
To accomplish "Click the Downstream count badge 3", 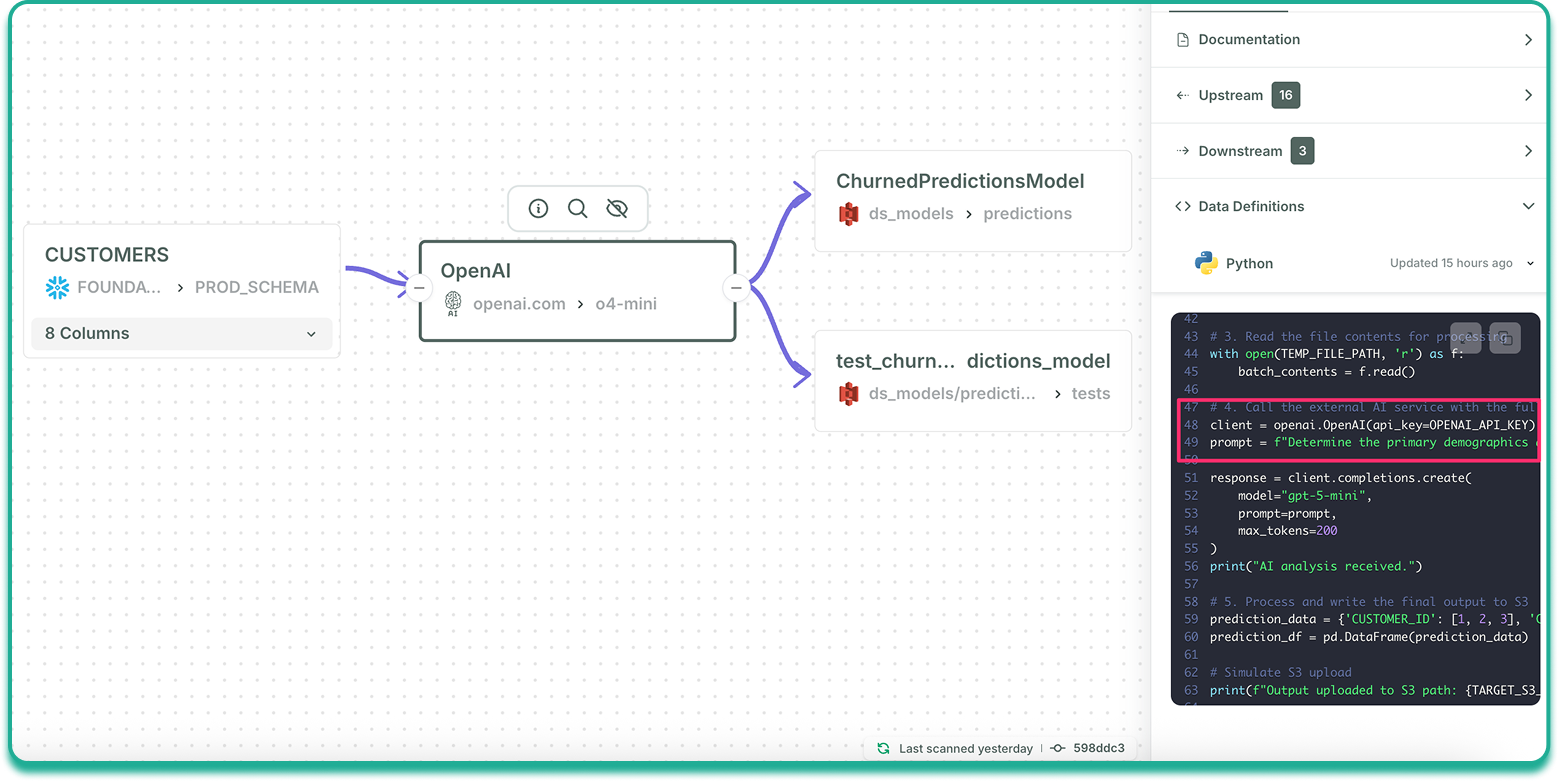I will point(1302,151).
